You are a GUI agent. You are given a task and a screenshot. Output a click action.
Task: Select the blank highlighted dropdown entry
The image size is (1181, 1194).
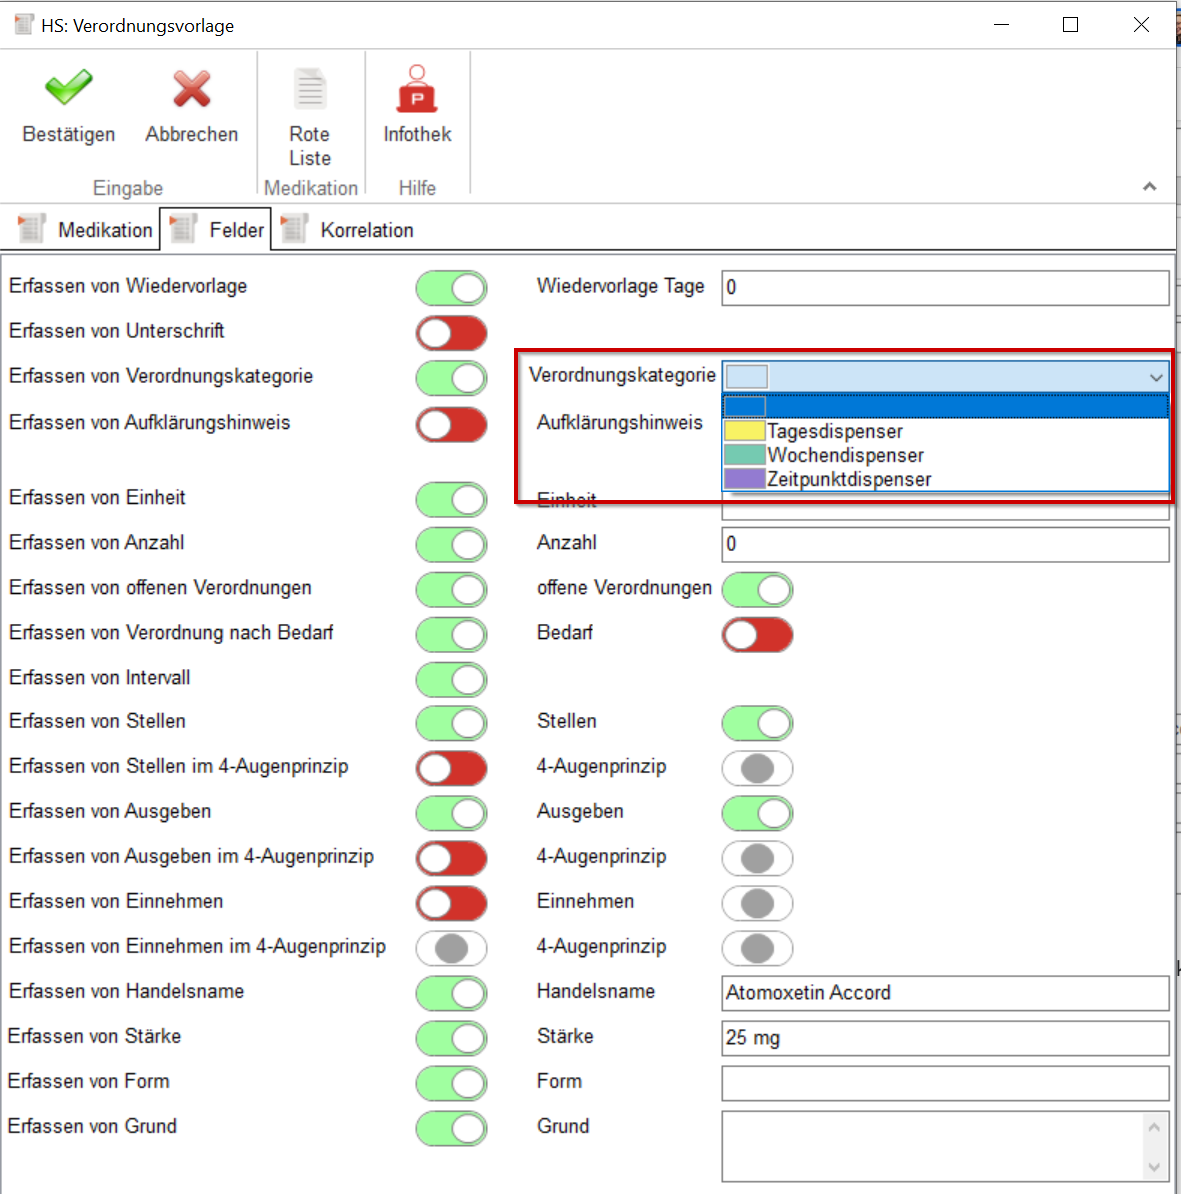click(945, 406)
